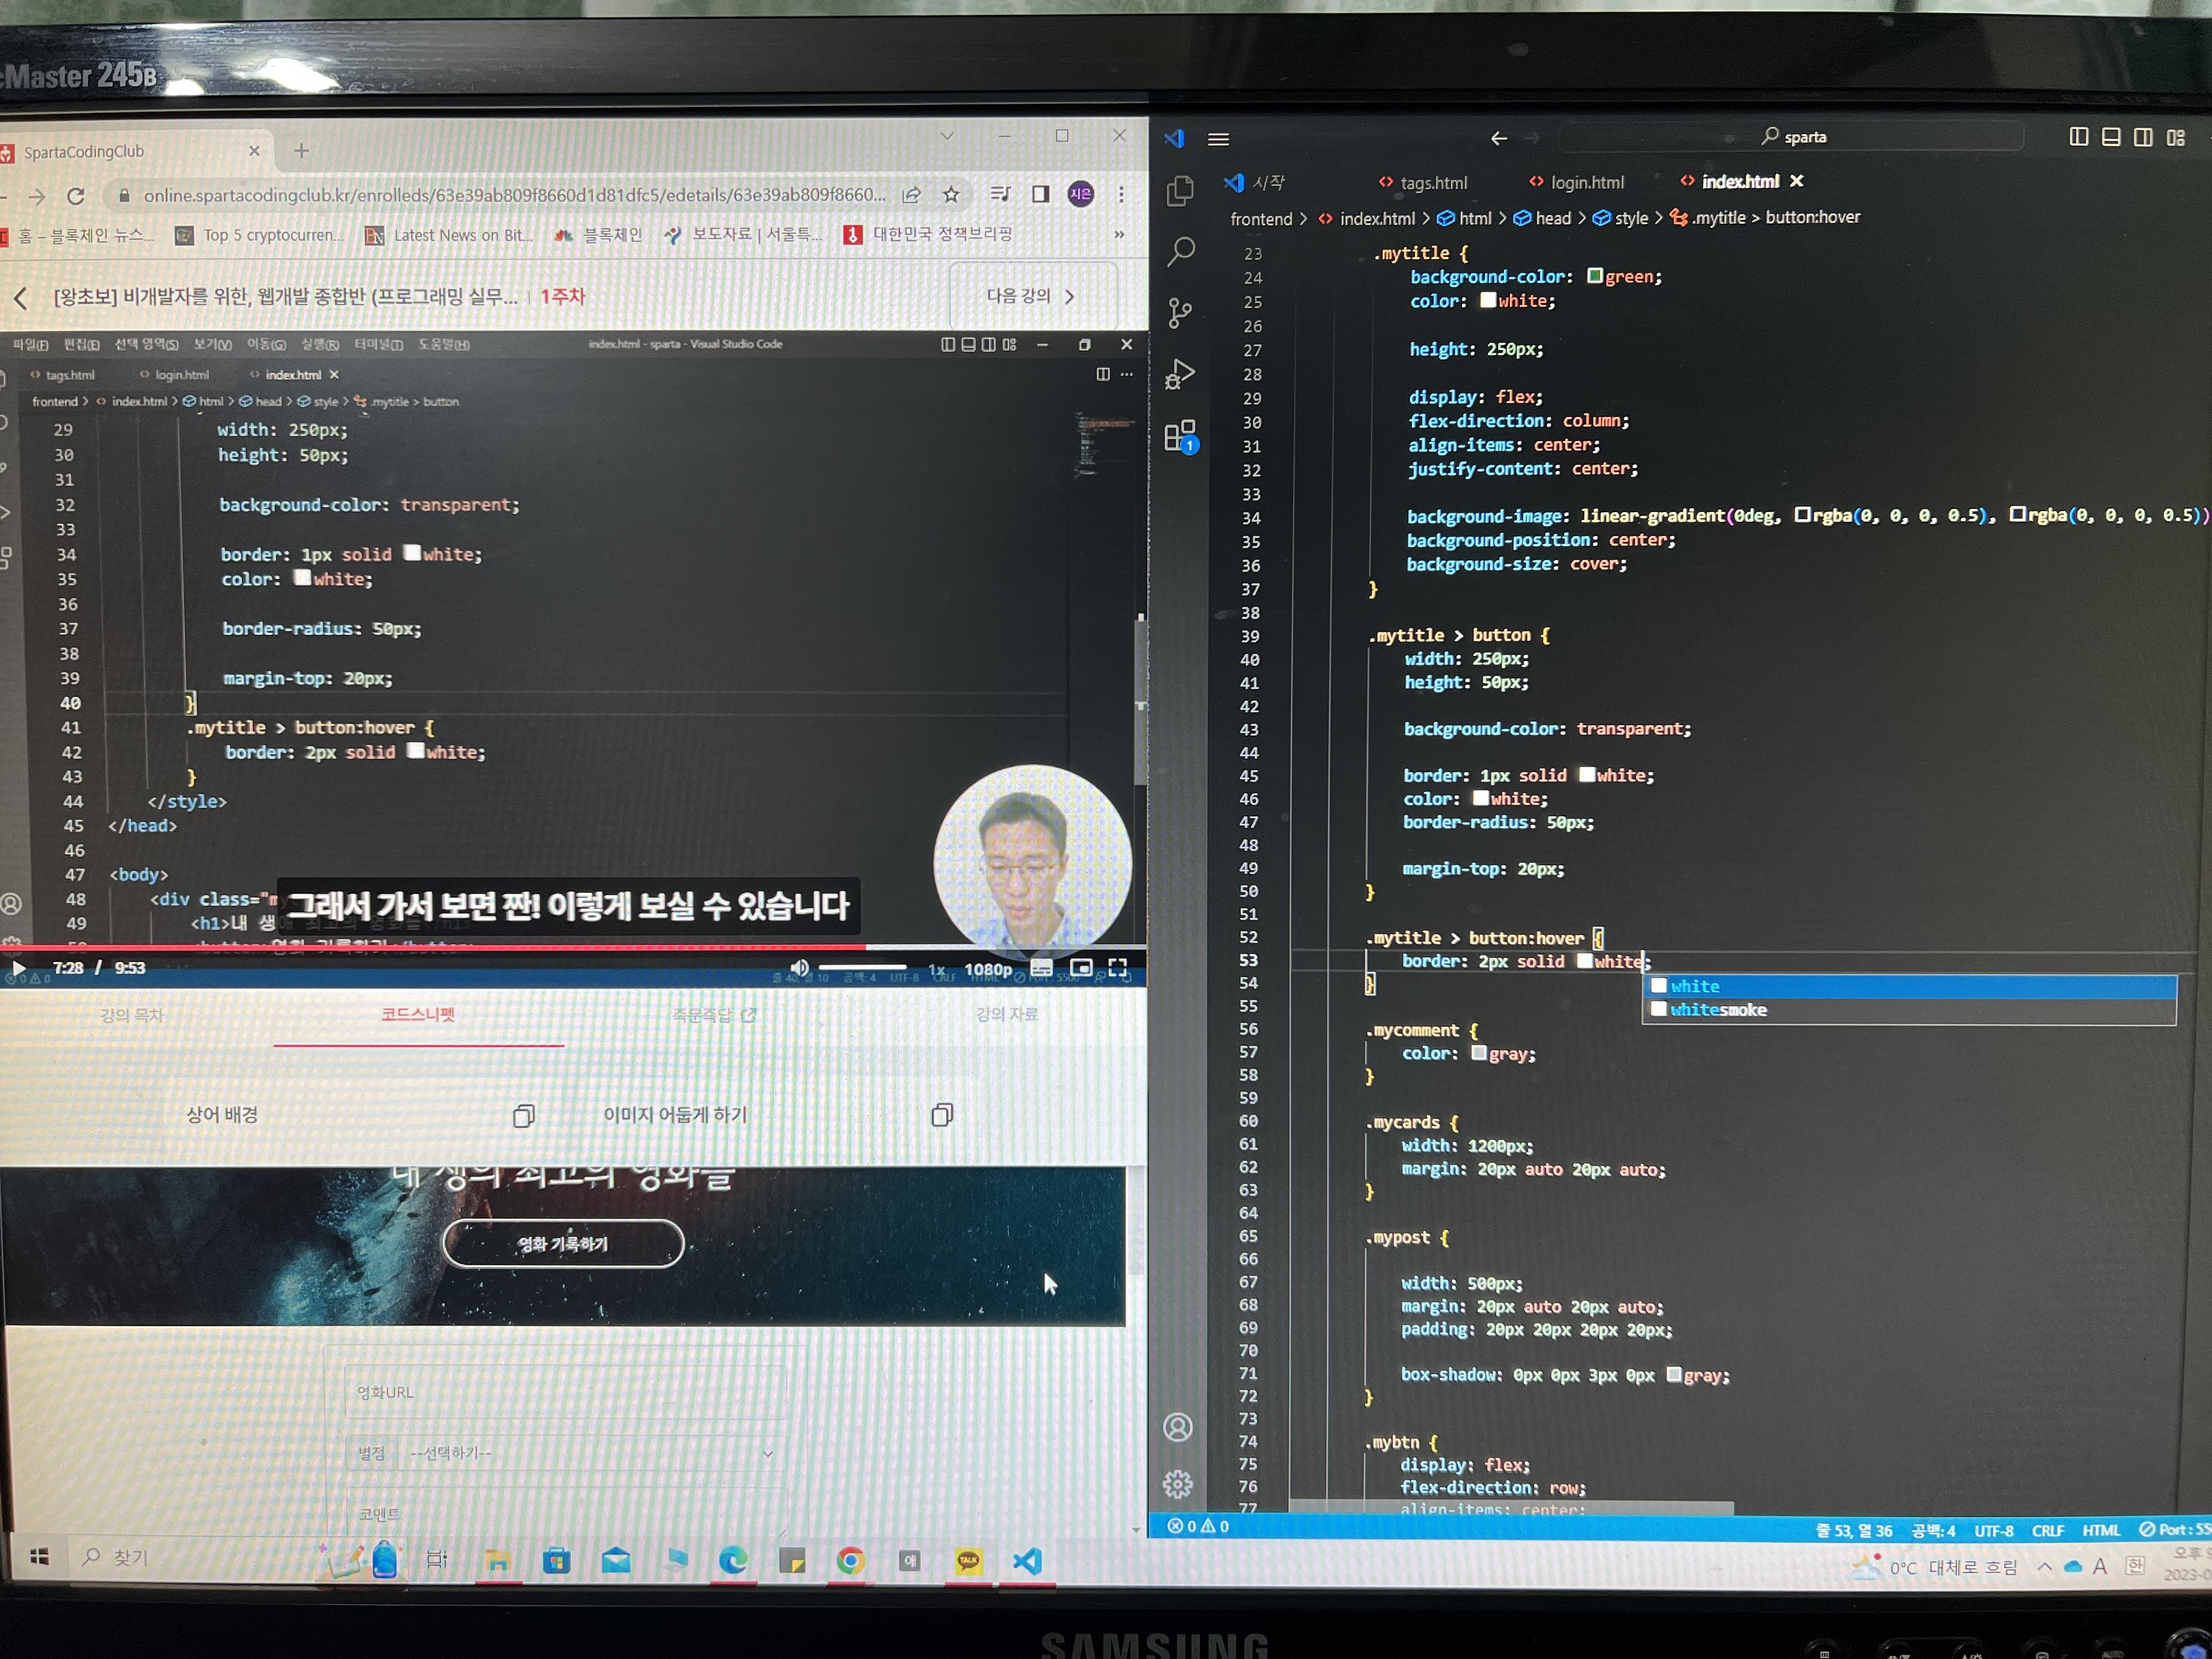
Task: Open the Search view in VS Code activity bar
Action: point(1181,251)
